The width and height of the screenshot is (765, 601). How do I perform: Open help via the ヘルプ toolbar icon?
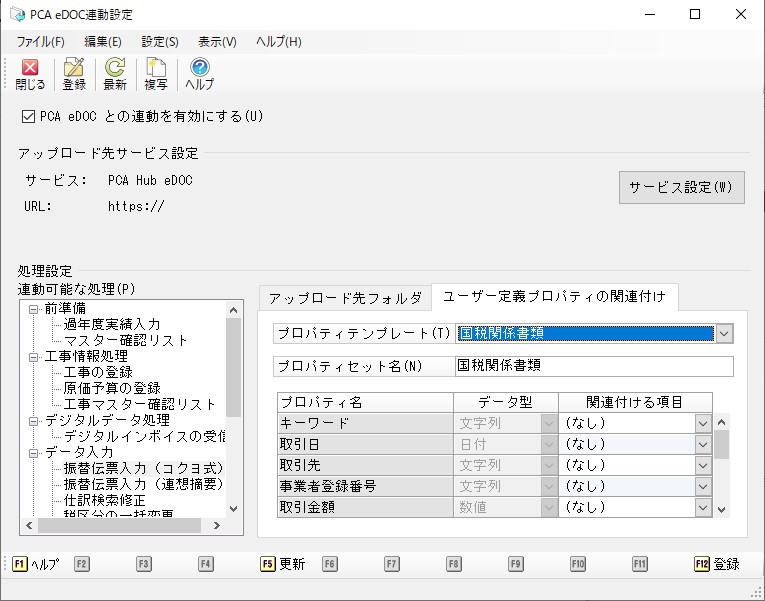click(x=200, y=74)
